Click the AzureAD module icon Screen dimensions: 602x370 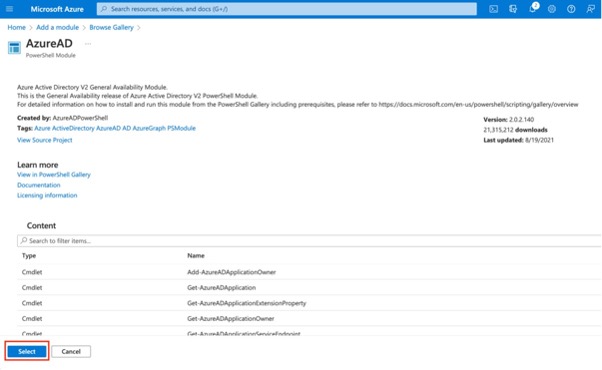[x=14, y=48]
